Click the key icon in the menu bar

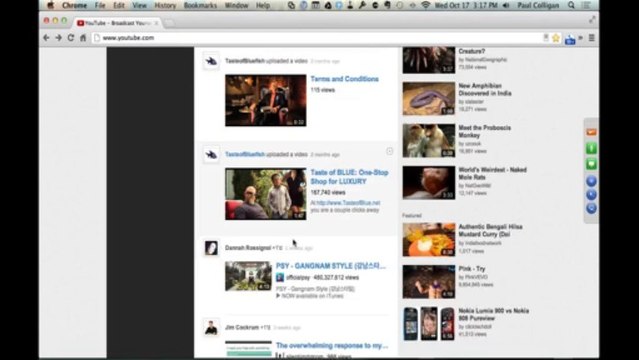[362, 5]
